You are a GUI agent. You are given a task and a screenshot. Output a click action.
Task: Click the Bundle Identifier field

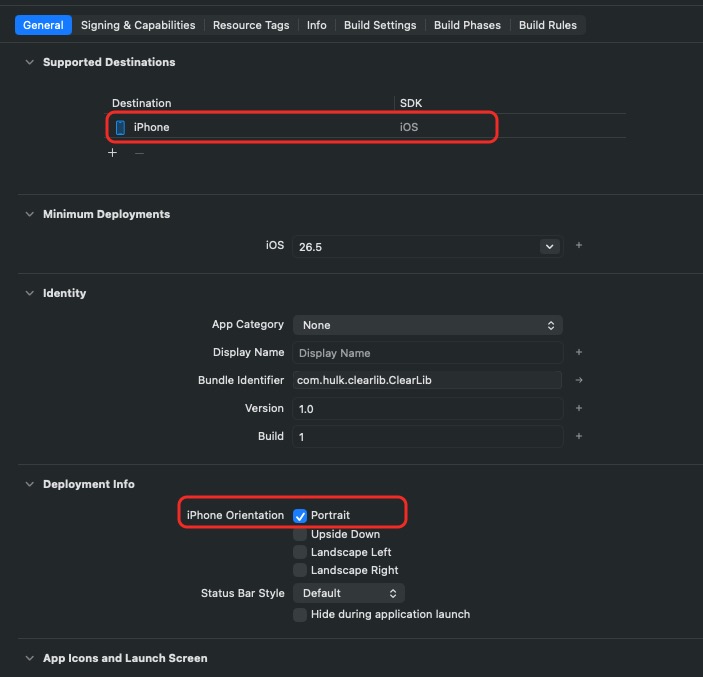click(427, 380)
